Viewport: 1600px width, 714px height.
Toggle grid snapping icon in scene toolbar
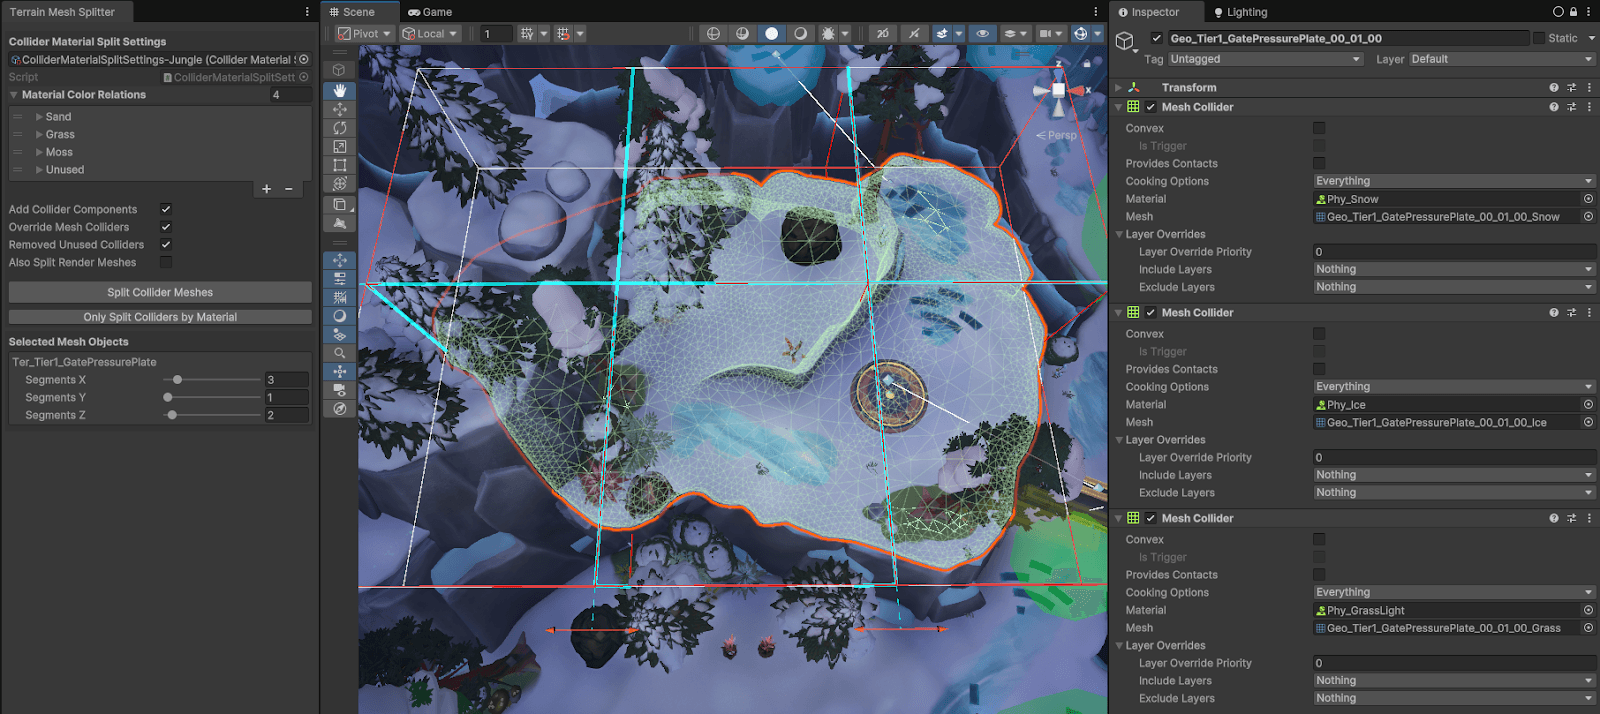[x=563, y=34]
